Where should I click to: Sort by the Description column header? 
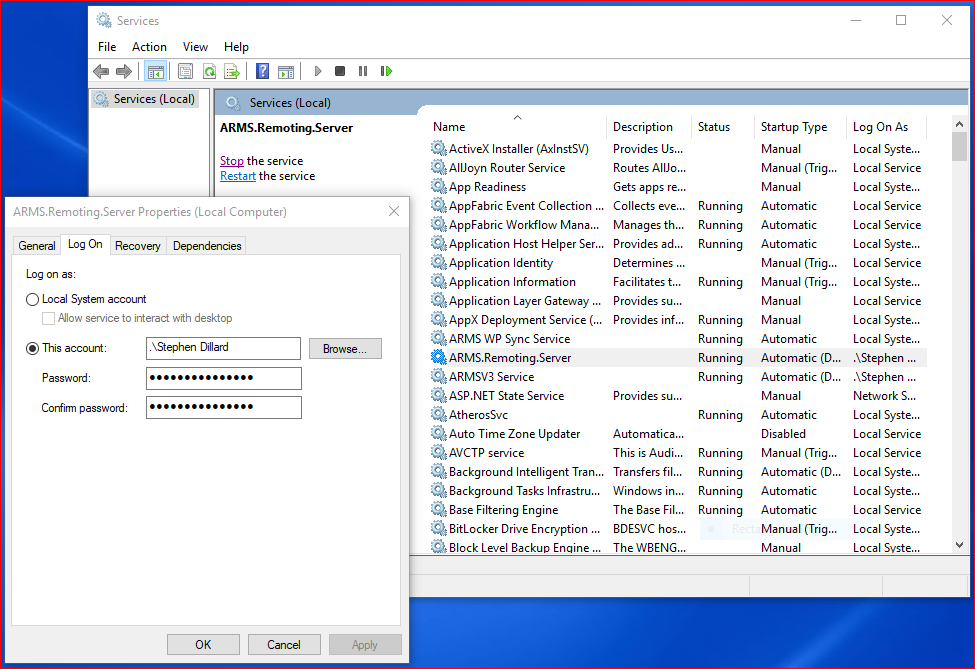[649, 127]
